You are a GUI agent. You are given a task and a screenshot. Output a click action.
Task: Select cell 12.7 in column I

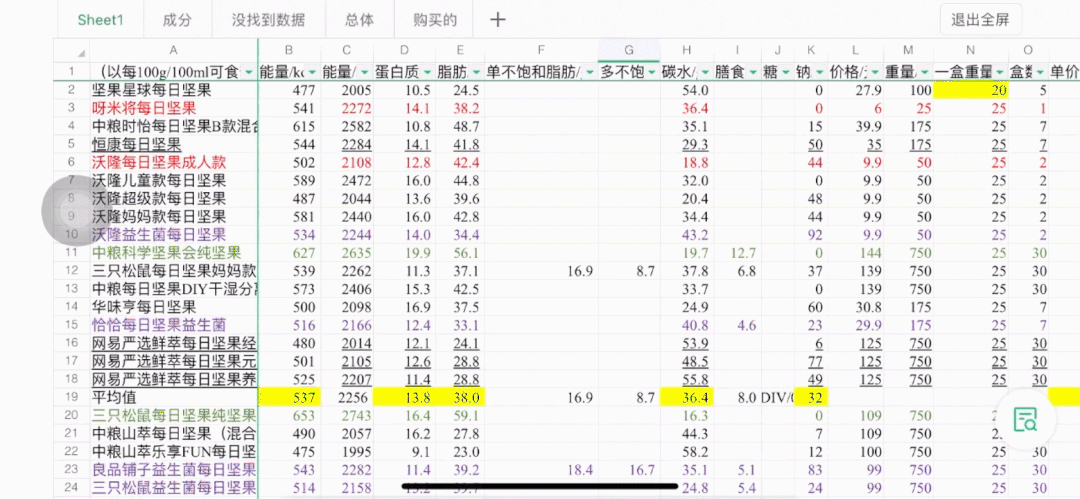(x=737, y=252)
